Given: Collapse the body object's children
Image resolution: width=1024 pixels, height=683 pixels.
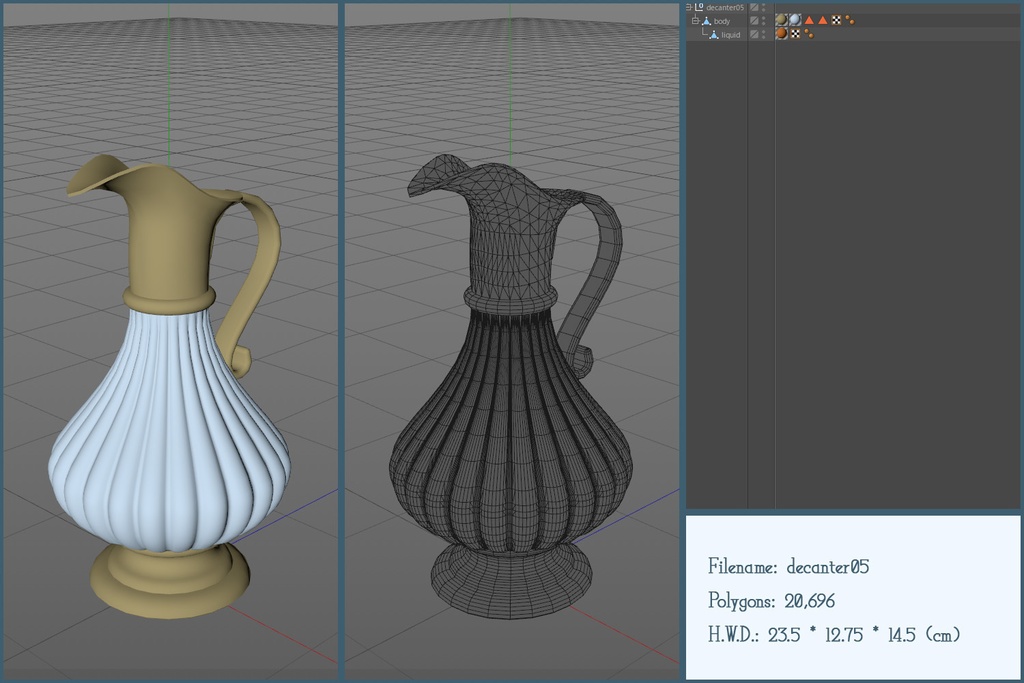Looking at the screenshot, I should click(695, 20).
